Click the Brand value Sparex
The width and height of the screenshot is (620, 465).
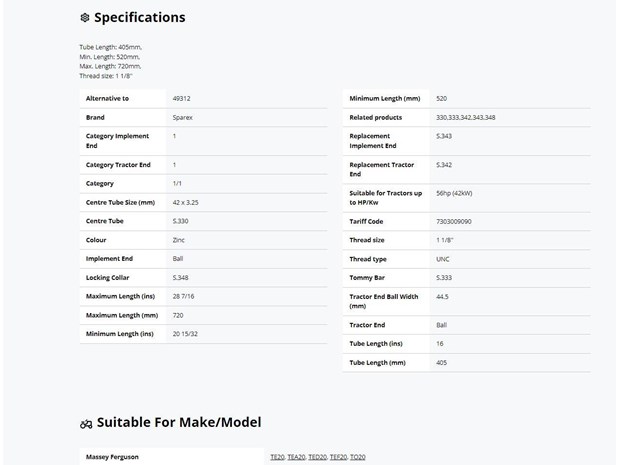pyautogui.click(x=183, y=117)
